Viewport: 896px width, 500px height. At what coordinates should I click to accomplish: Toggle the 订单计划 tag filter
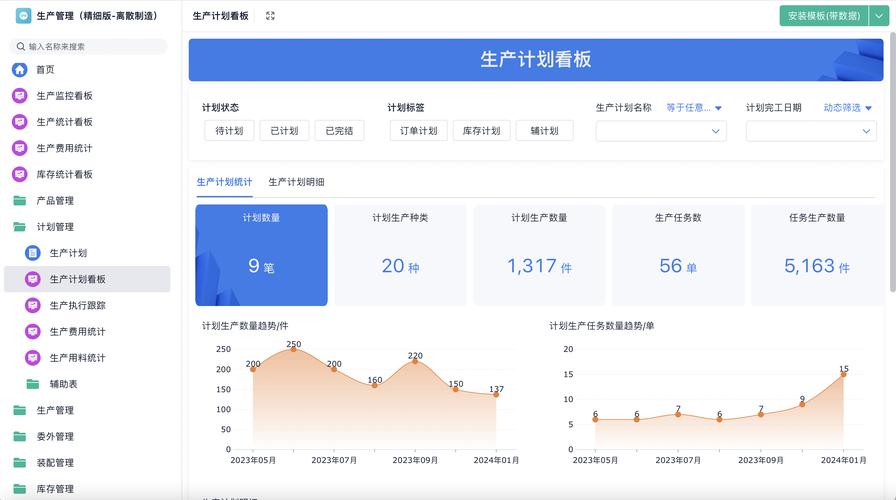click(419, 131)
